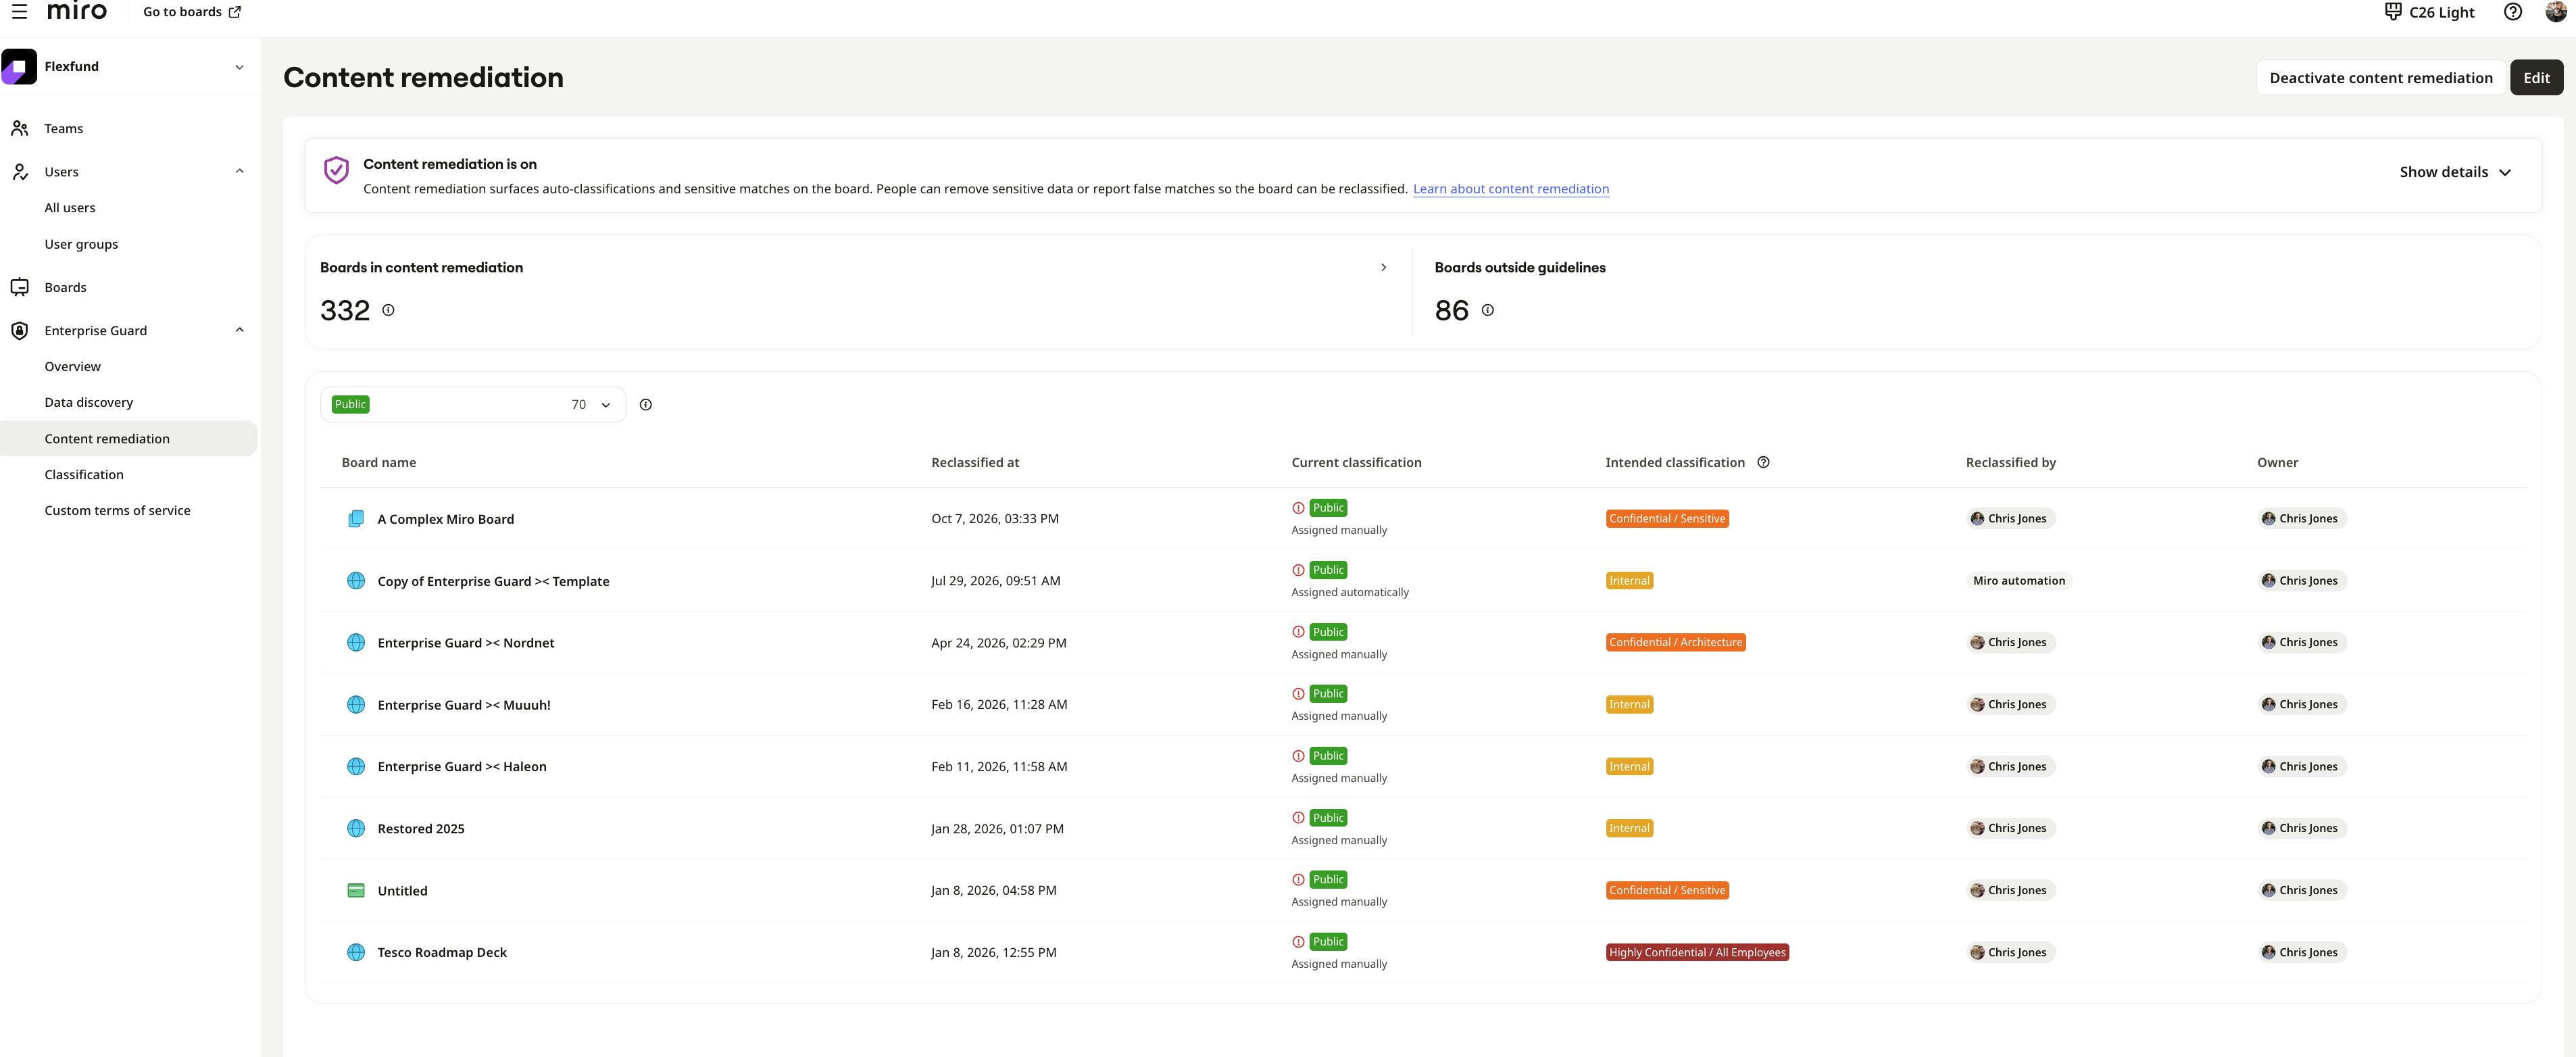Click warning icon in Restored 2025 row
2576x1057 pixels.
pos(1298,818)
